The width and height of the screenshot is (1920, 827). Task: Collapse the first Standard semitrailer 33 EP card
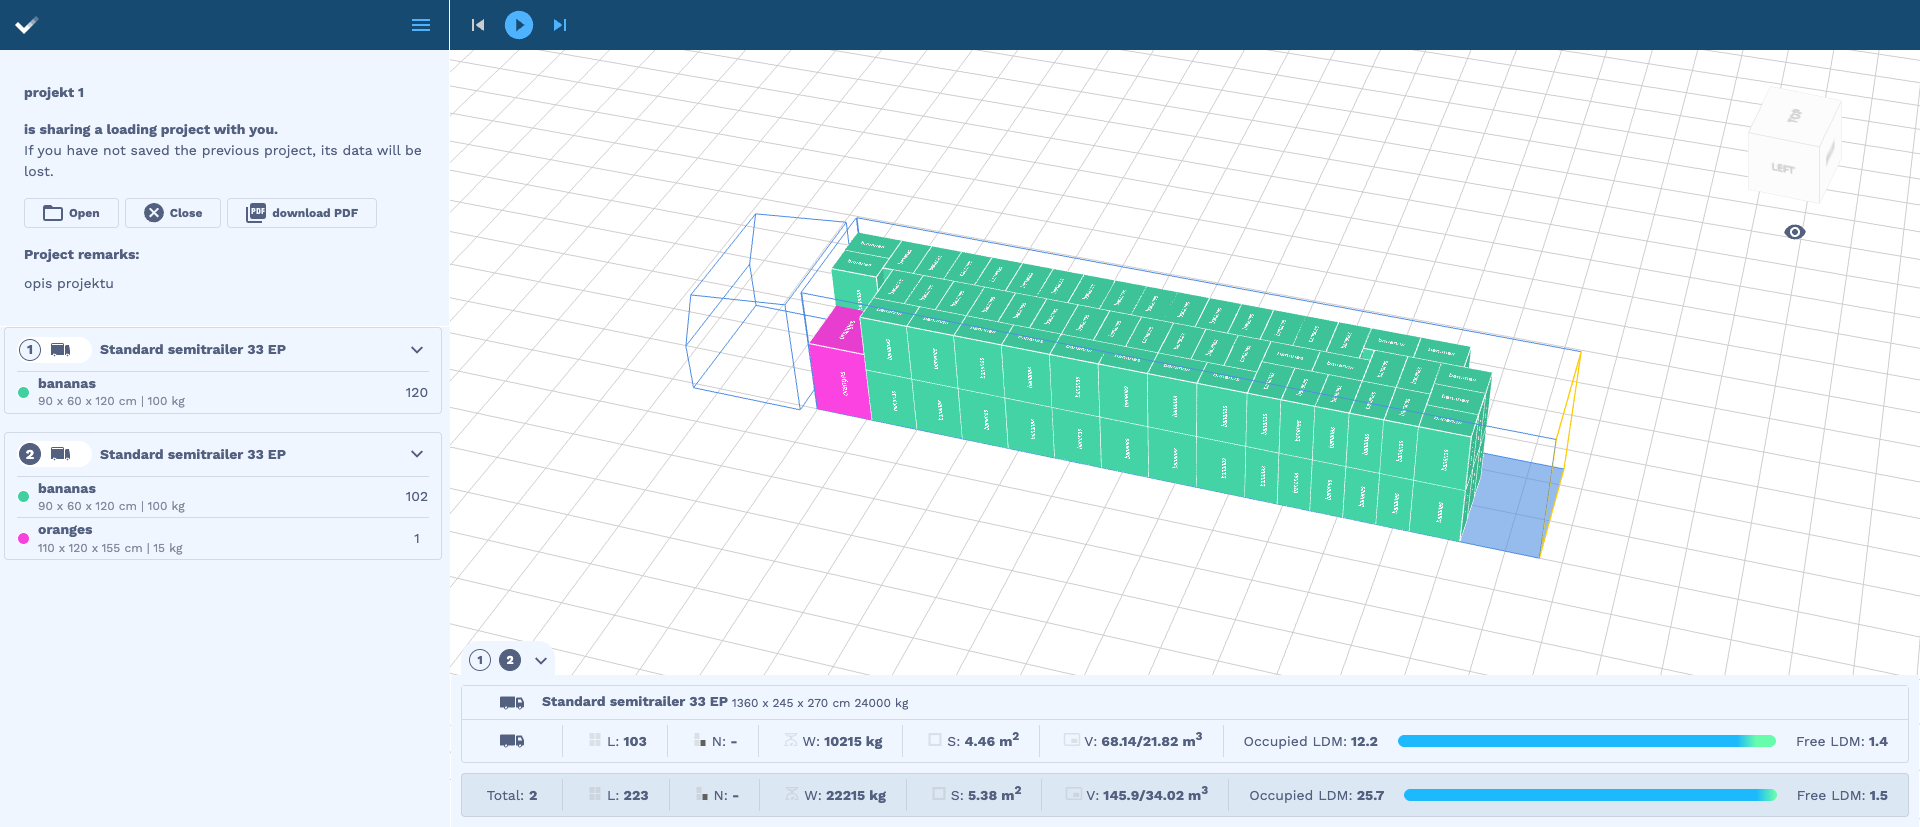click(417, 350)
